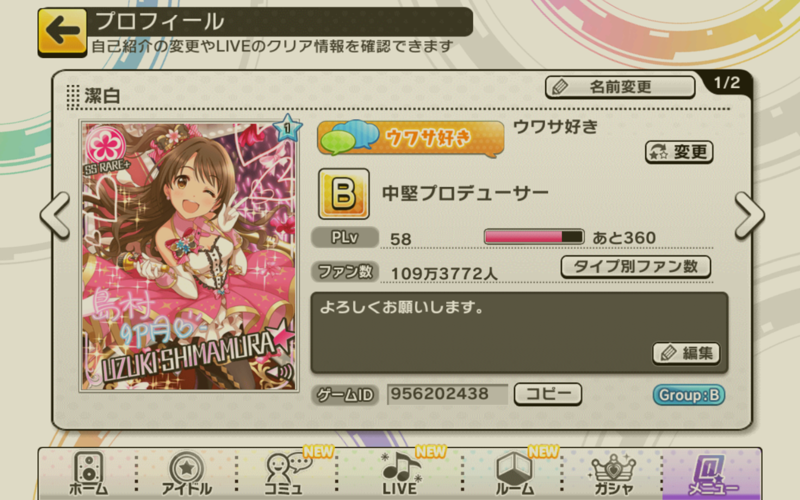
Task: Open the メニュー tab icon
Action: click(x=712, y=474)
